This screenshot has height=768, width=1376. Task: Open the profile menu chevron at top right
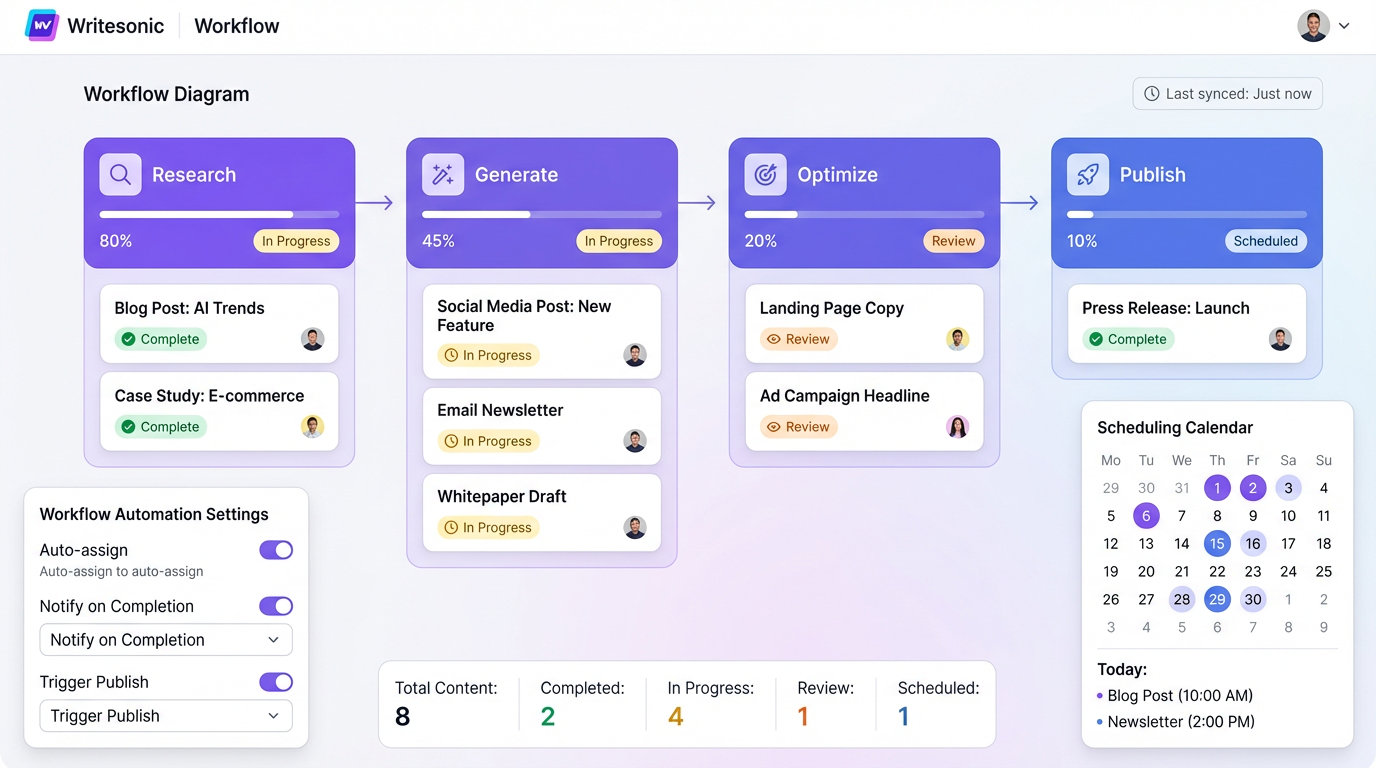pyautogui.click(x=1344, y=26)
